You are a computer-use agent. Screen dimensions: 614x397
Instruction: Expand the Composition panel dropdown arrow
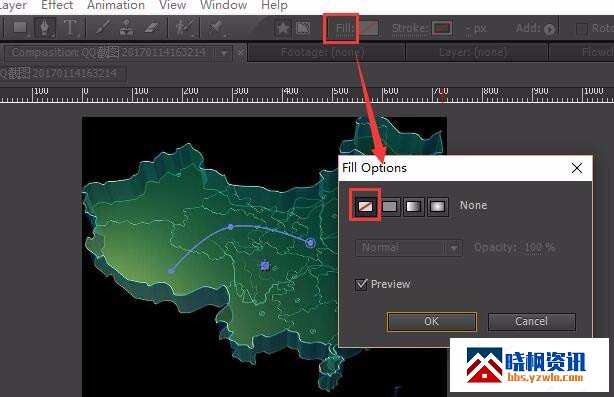tap(224, 53)
